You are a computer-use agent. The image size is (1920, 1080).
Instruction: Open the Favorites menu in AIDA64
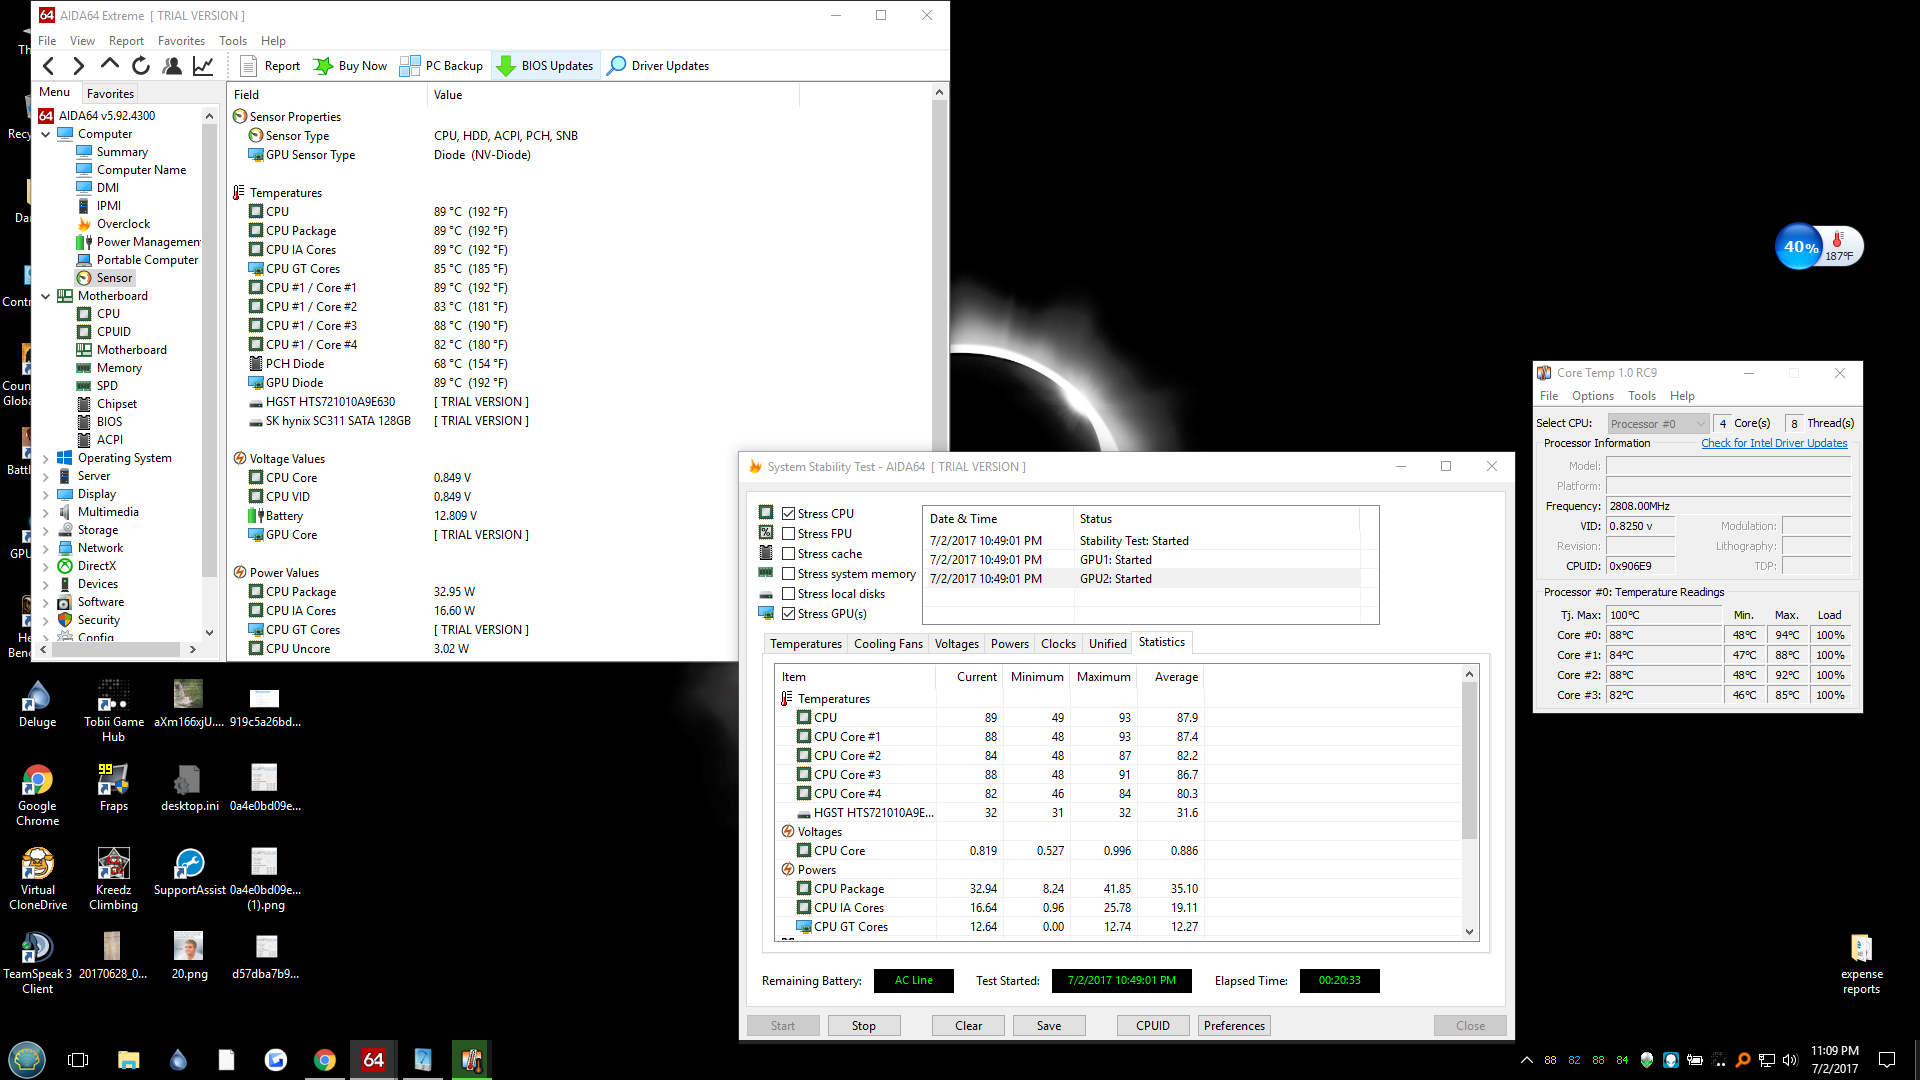click(x=181, y=41)
